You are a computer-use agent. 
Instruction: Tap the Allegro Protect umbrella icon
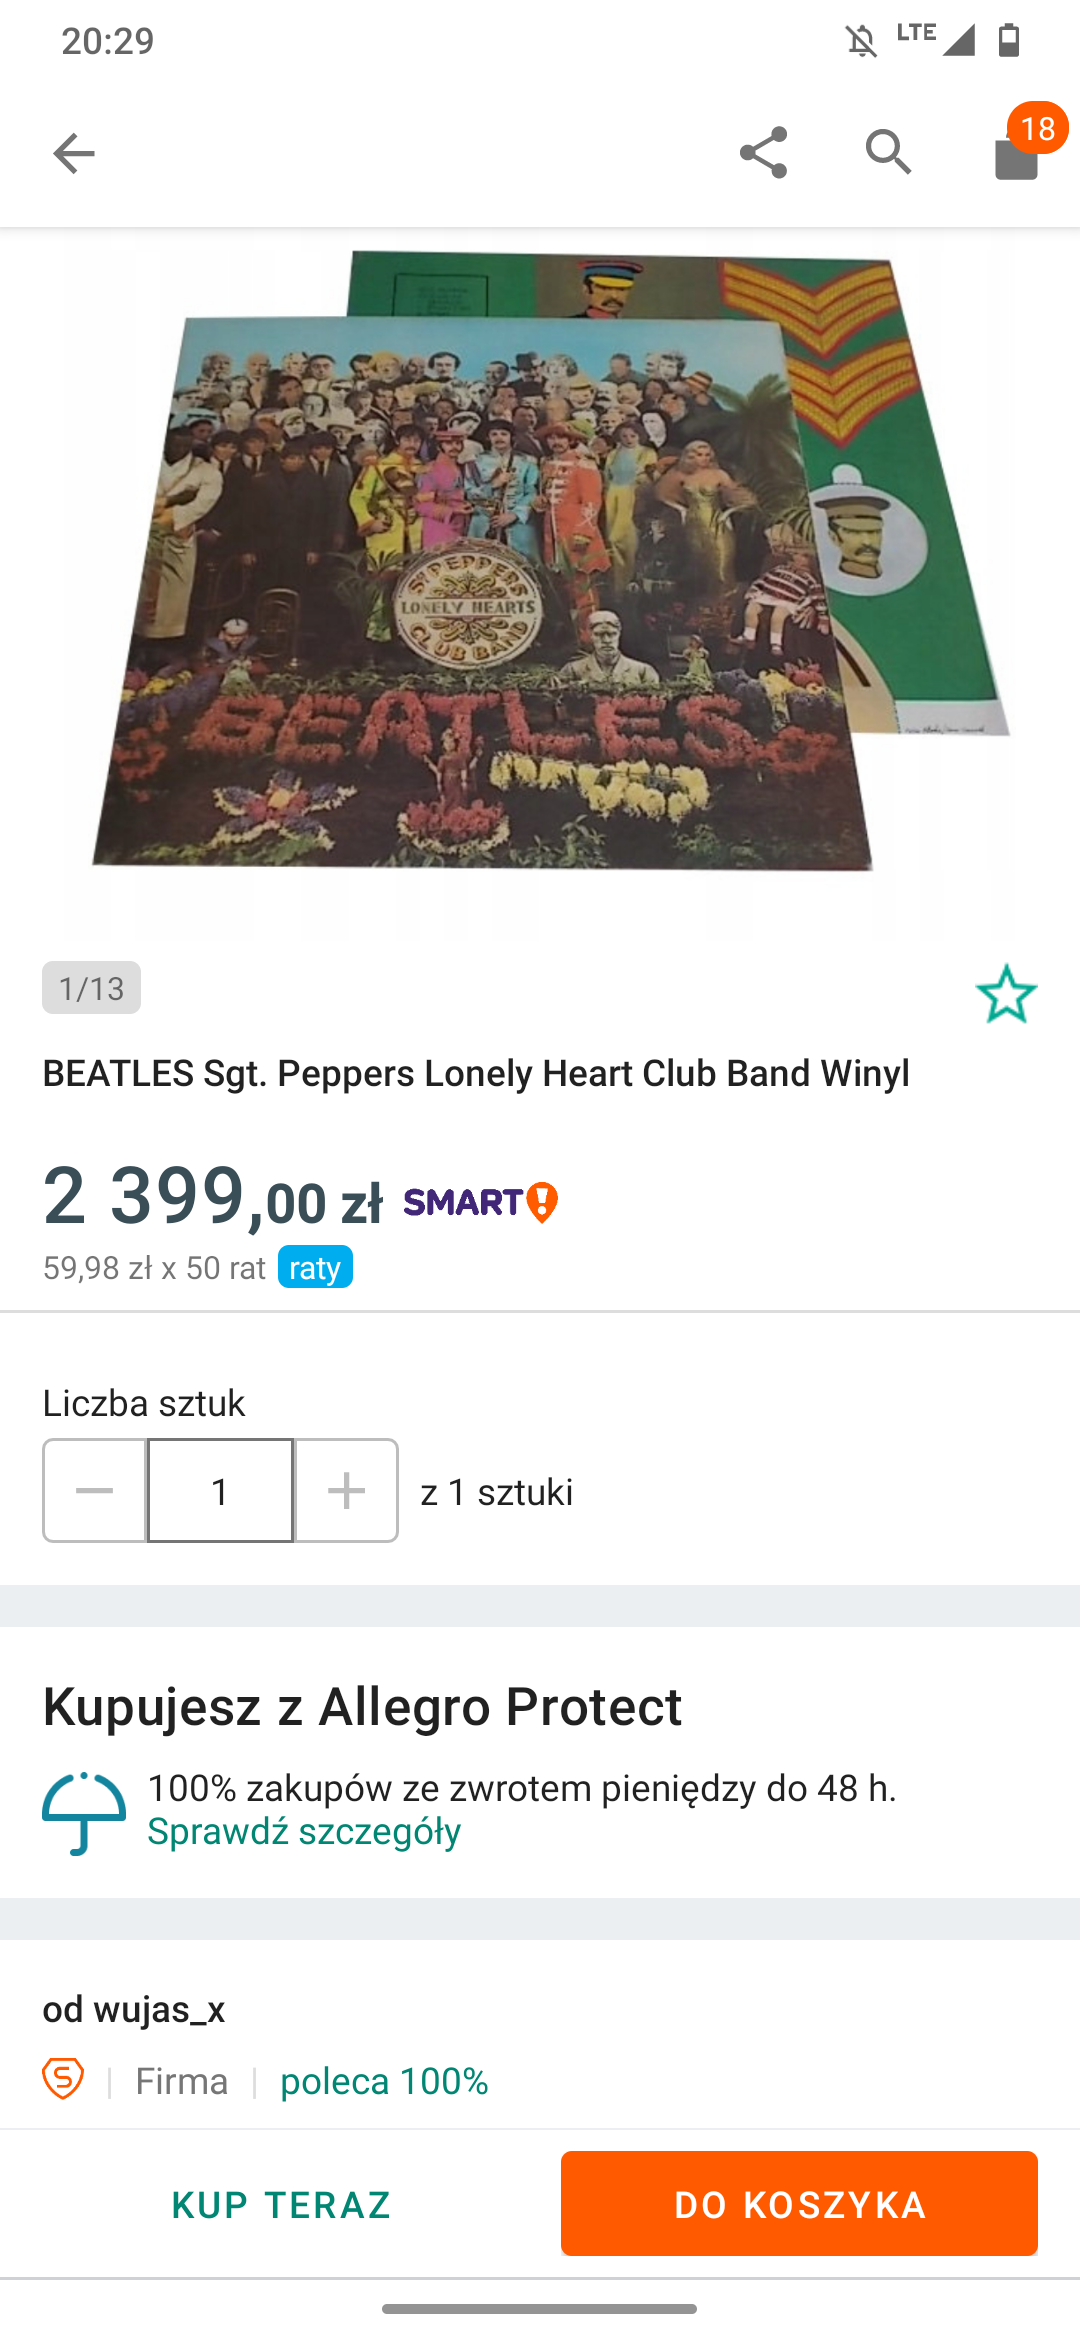[84, 1812]
